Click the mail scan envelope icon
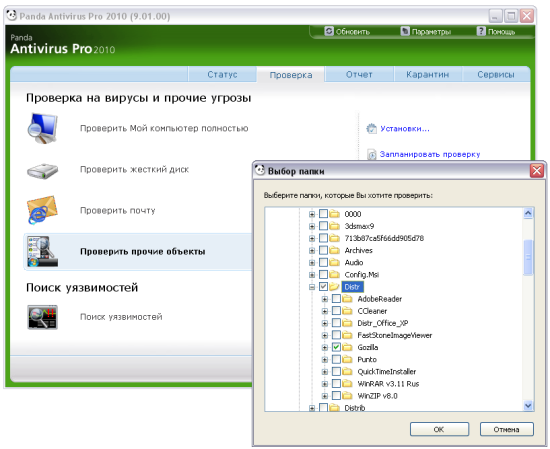 click(x=42, y=210)
